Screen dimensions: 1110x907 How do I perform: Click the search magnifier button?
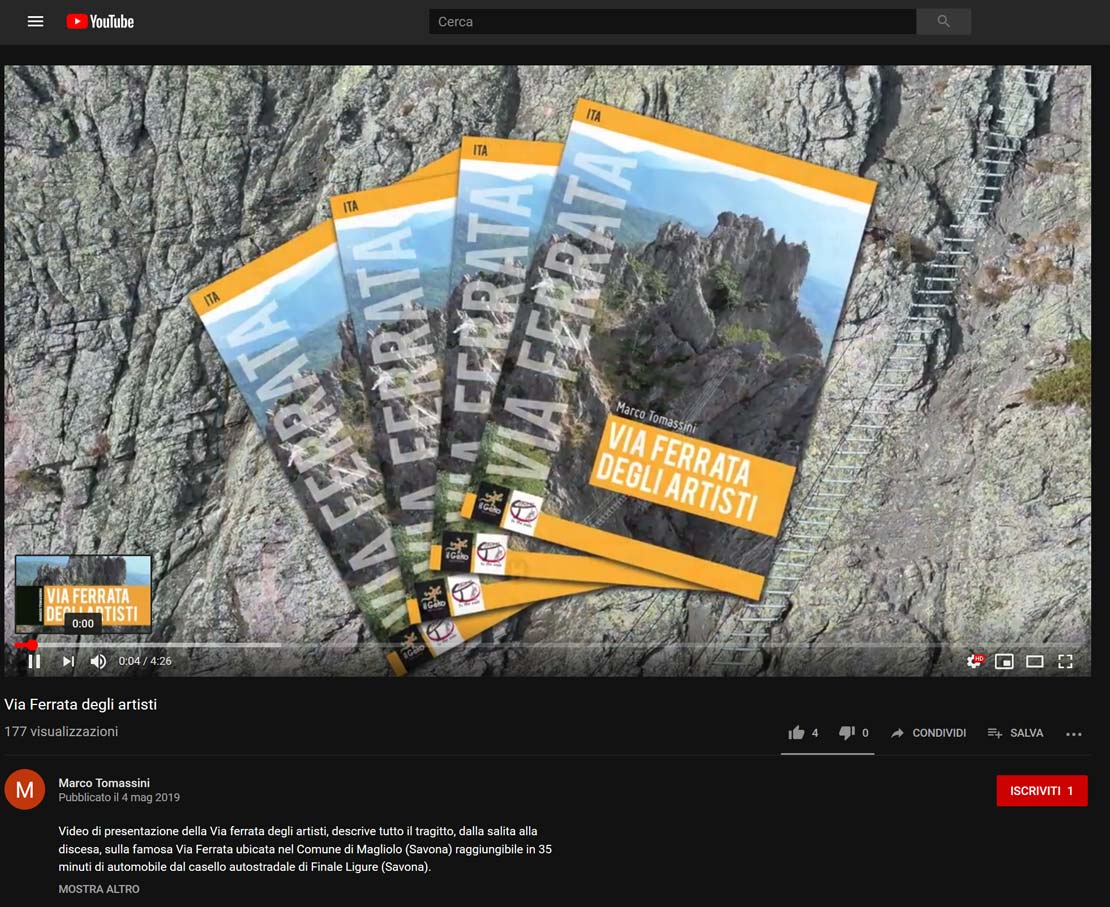(943, 21)
